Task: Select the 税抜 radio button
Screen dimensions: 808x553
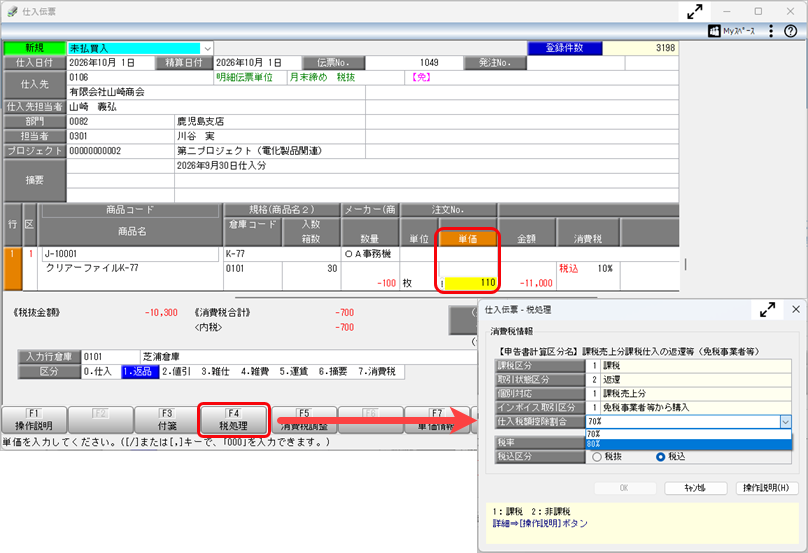Action: click(597, 457)
